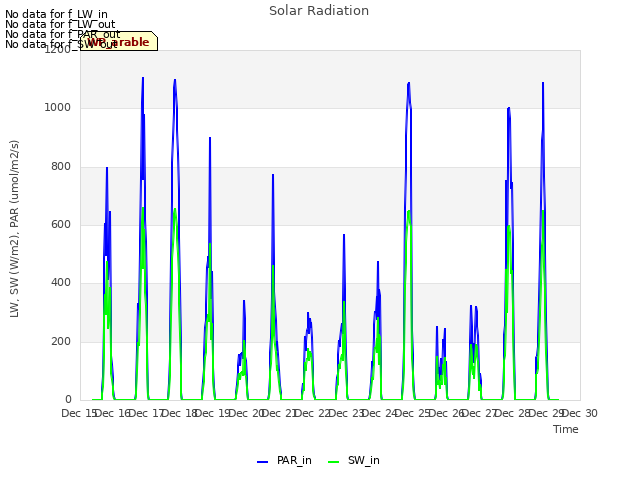Click the Dec 30 x-axis tick label
The width and height of the screenshot is (640, 480).
pyautogui.click(x=580, y=413)
